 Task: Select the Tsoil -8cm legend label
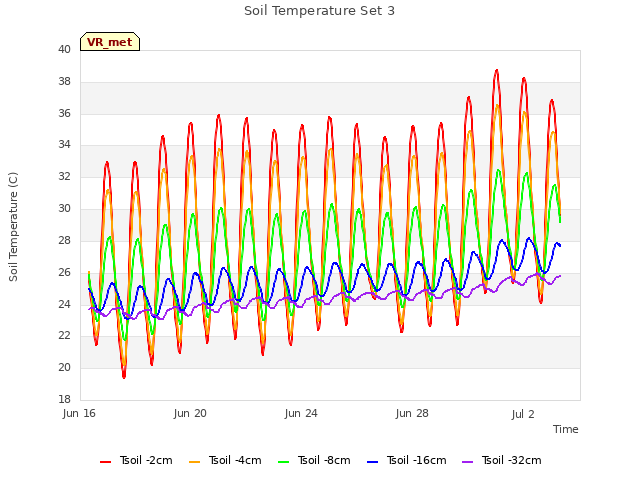click(x=324, y=460)
